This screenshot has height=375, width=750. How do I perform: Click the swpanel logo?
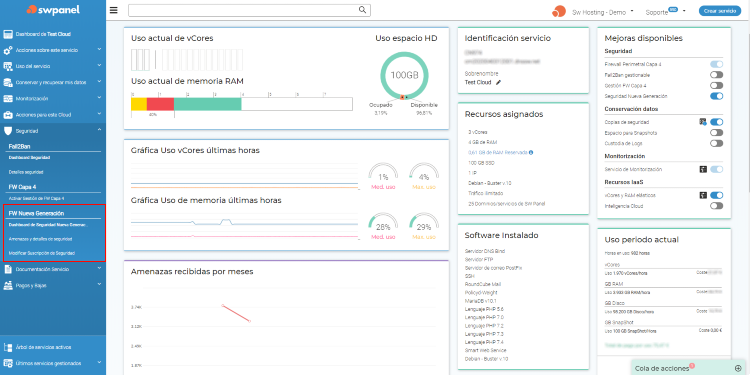(x=53, y=10)
